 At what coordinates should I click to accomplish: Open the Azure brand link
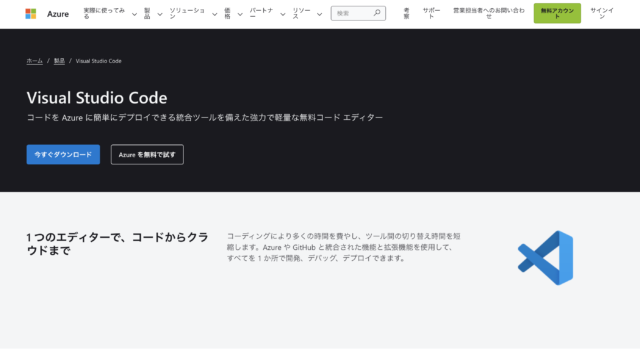tap(58, 14)
